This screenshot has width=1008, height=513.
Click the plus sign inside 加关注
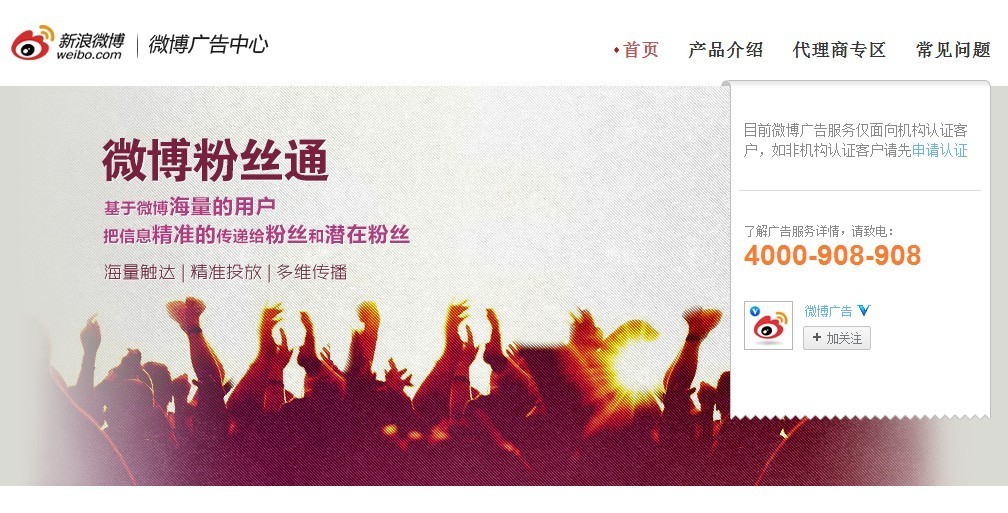coord(816,338)
